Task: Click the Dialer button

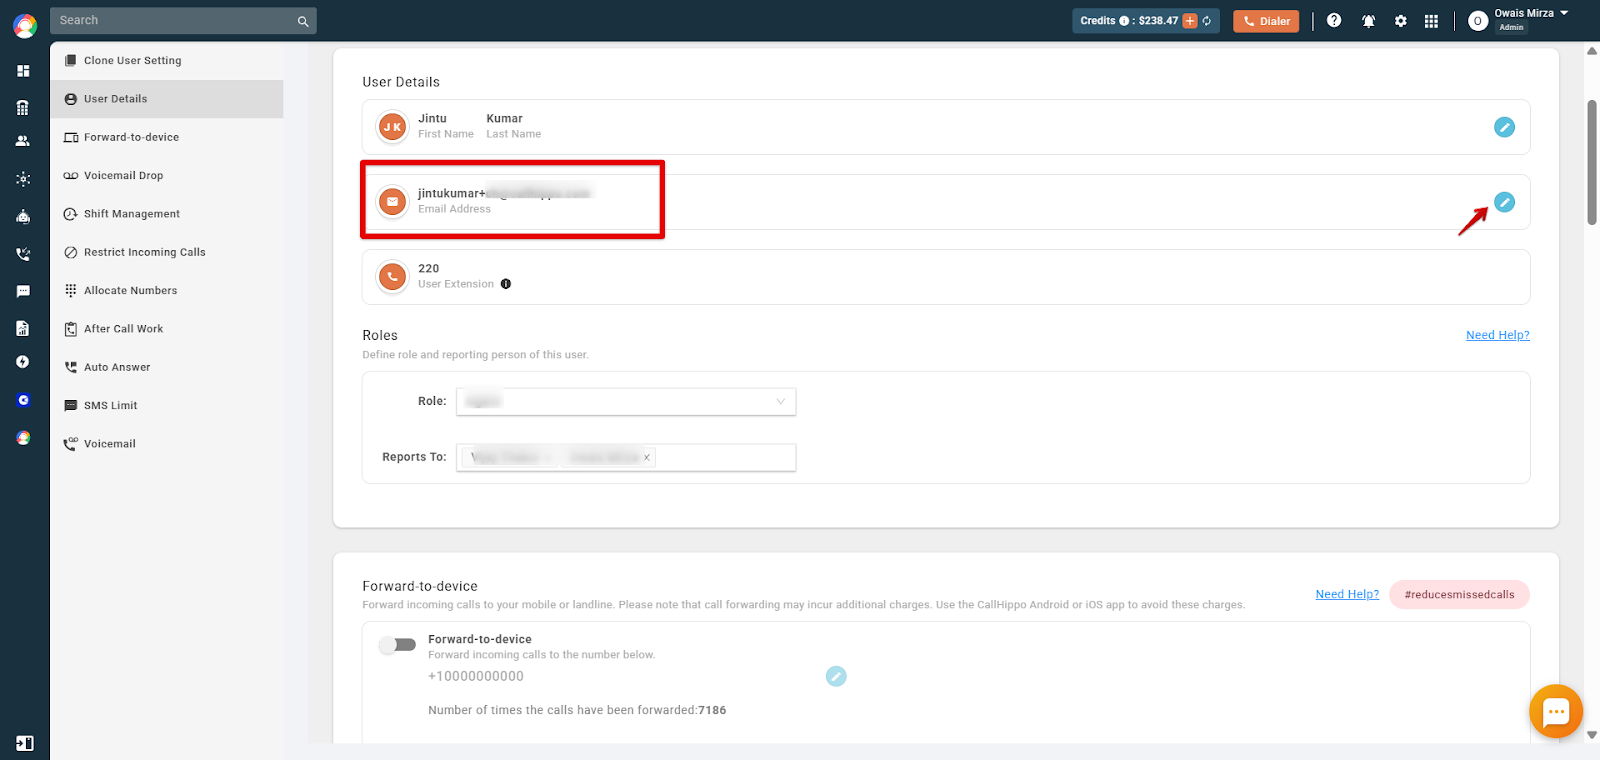Action: (1266, 21)
